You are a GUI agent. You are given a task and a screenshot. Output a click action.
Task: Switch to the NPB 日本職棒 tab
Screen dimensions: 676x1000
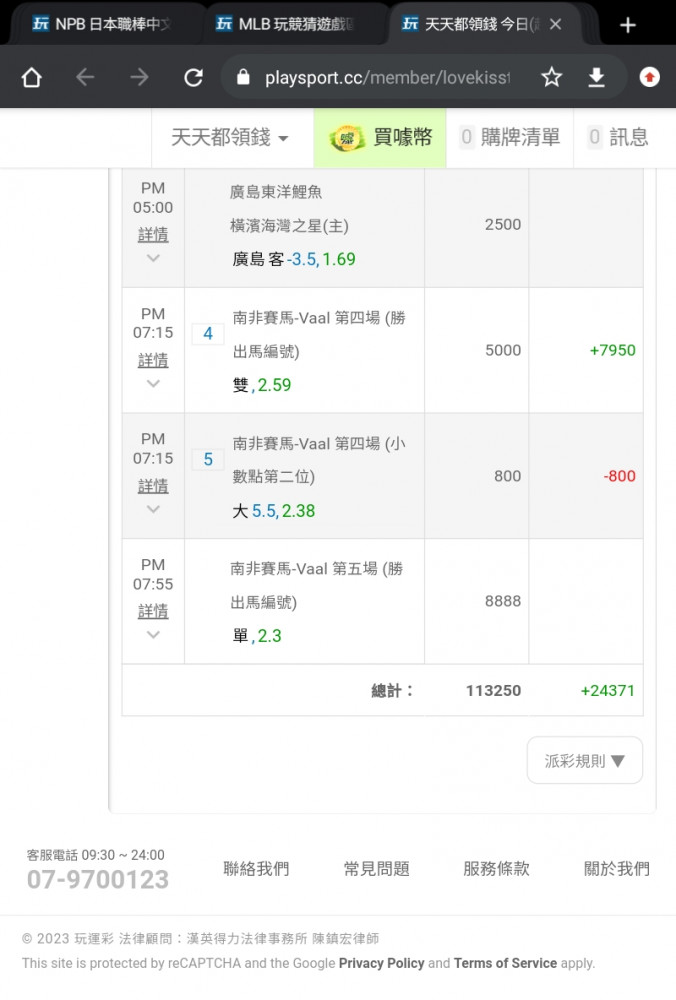click(x=102, y=24)
